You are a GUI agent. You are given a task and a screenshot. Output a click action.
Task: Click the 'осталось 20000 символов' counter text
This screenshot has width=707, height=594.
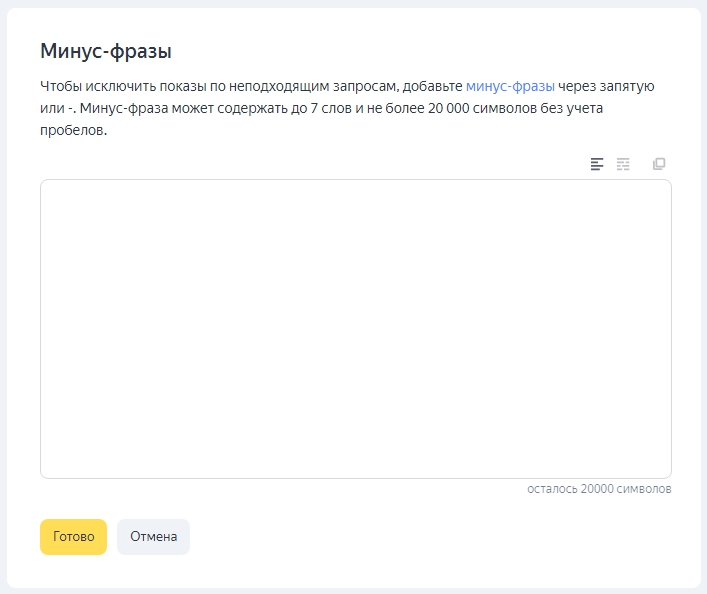[599, 489]
